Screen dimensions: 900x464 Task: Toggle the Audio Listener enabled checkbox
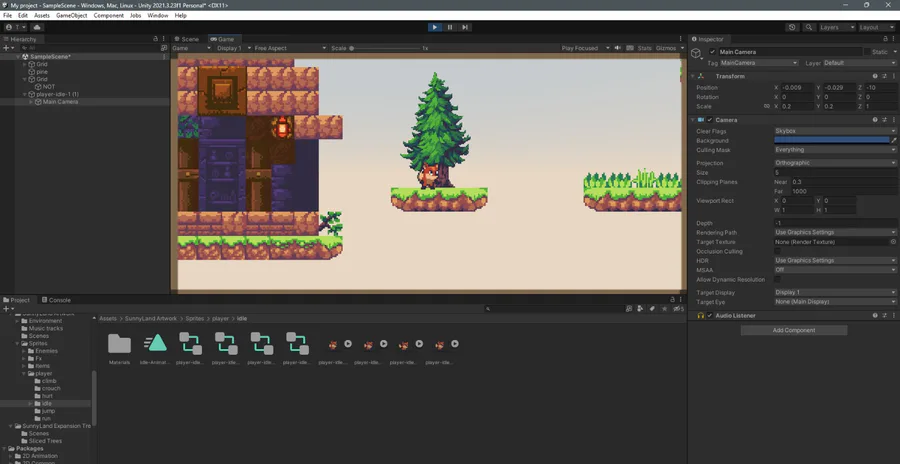[x=710, y=315]
